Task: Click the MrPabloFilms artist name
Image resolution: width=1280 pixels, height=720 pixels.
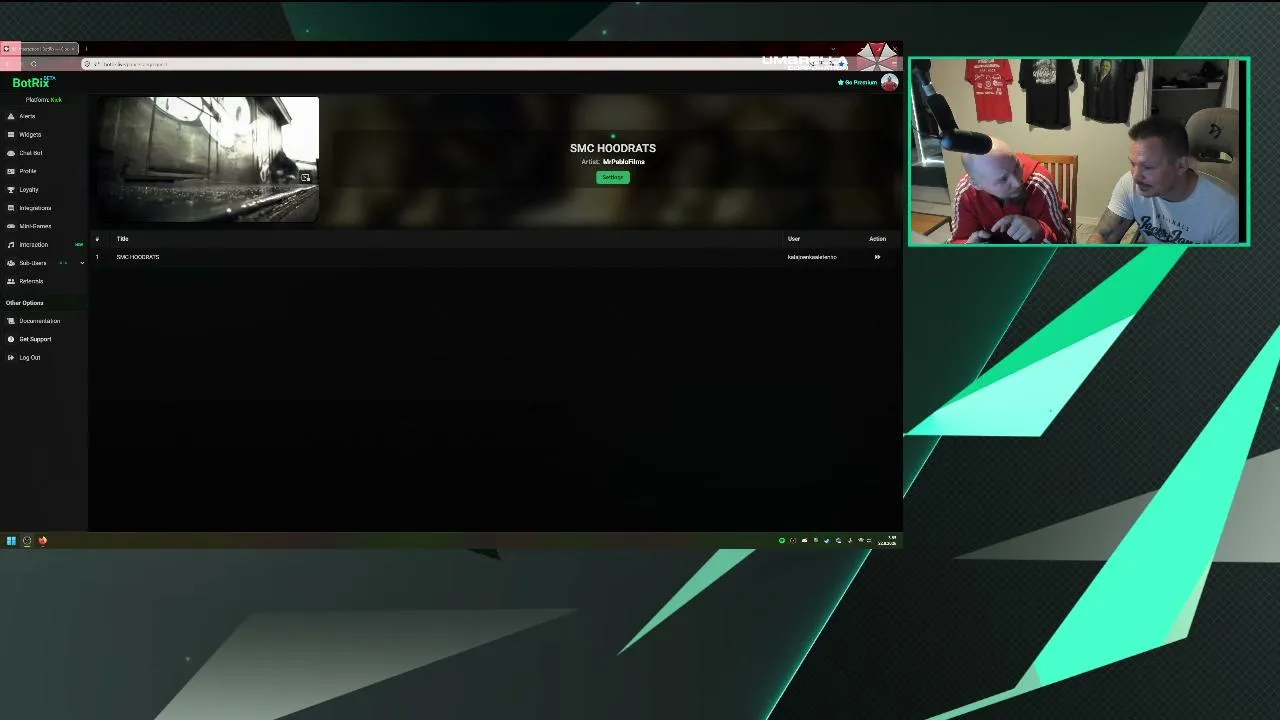Action: coord(624,162)
